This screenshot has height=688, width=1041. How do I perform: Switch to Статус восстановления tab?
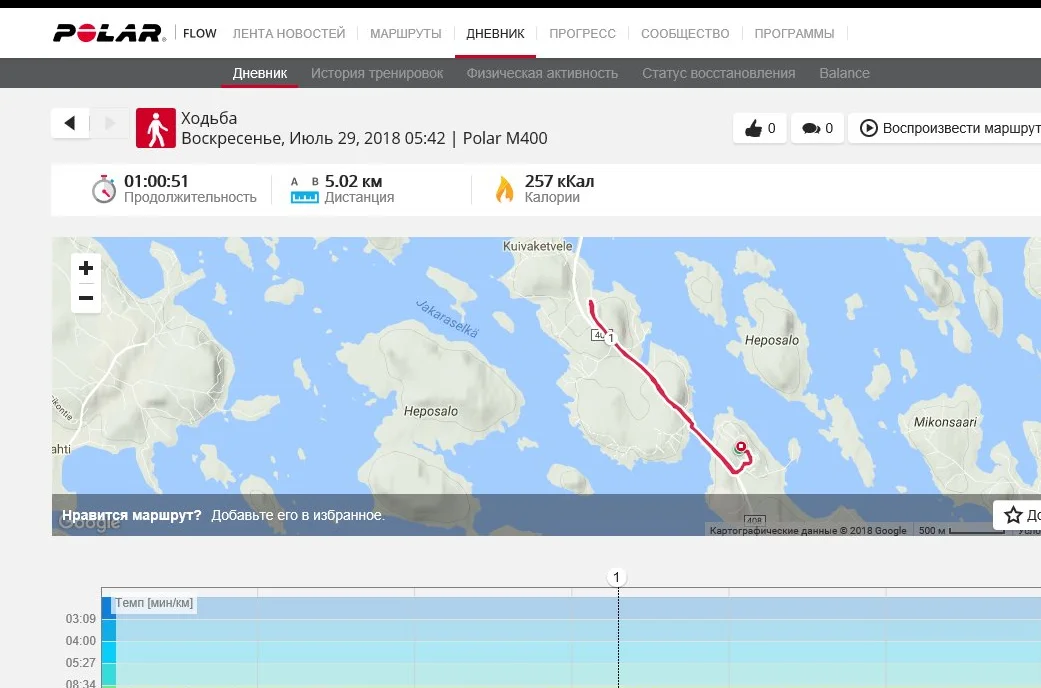tap(718, 73)
